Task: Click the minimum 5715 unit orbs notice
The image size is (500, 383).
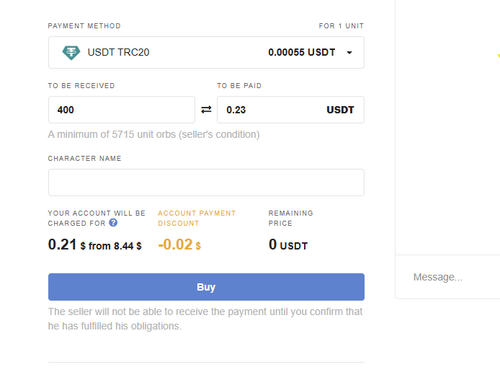Action: pos(154,134)
